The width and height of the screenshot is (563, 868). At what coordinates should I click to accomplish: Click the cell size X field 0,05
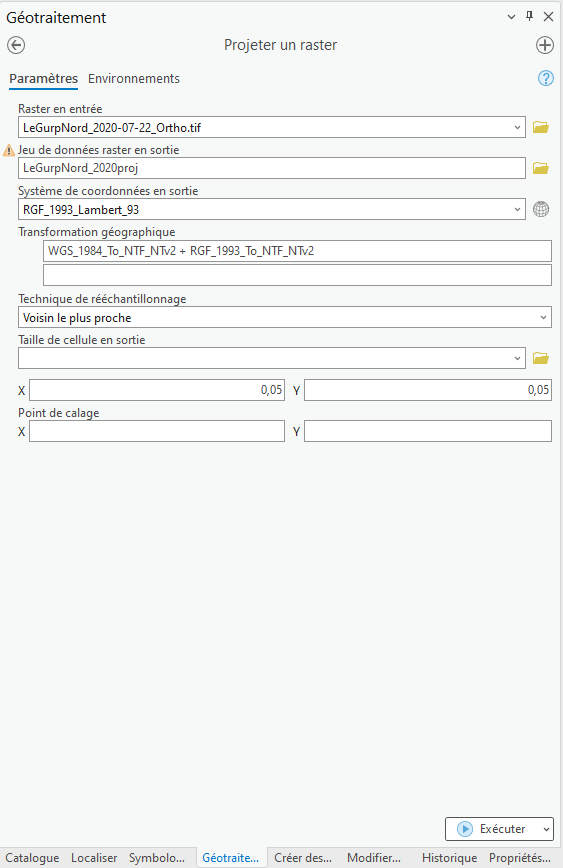tap(157, 390)
